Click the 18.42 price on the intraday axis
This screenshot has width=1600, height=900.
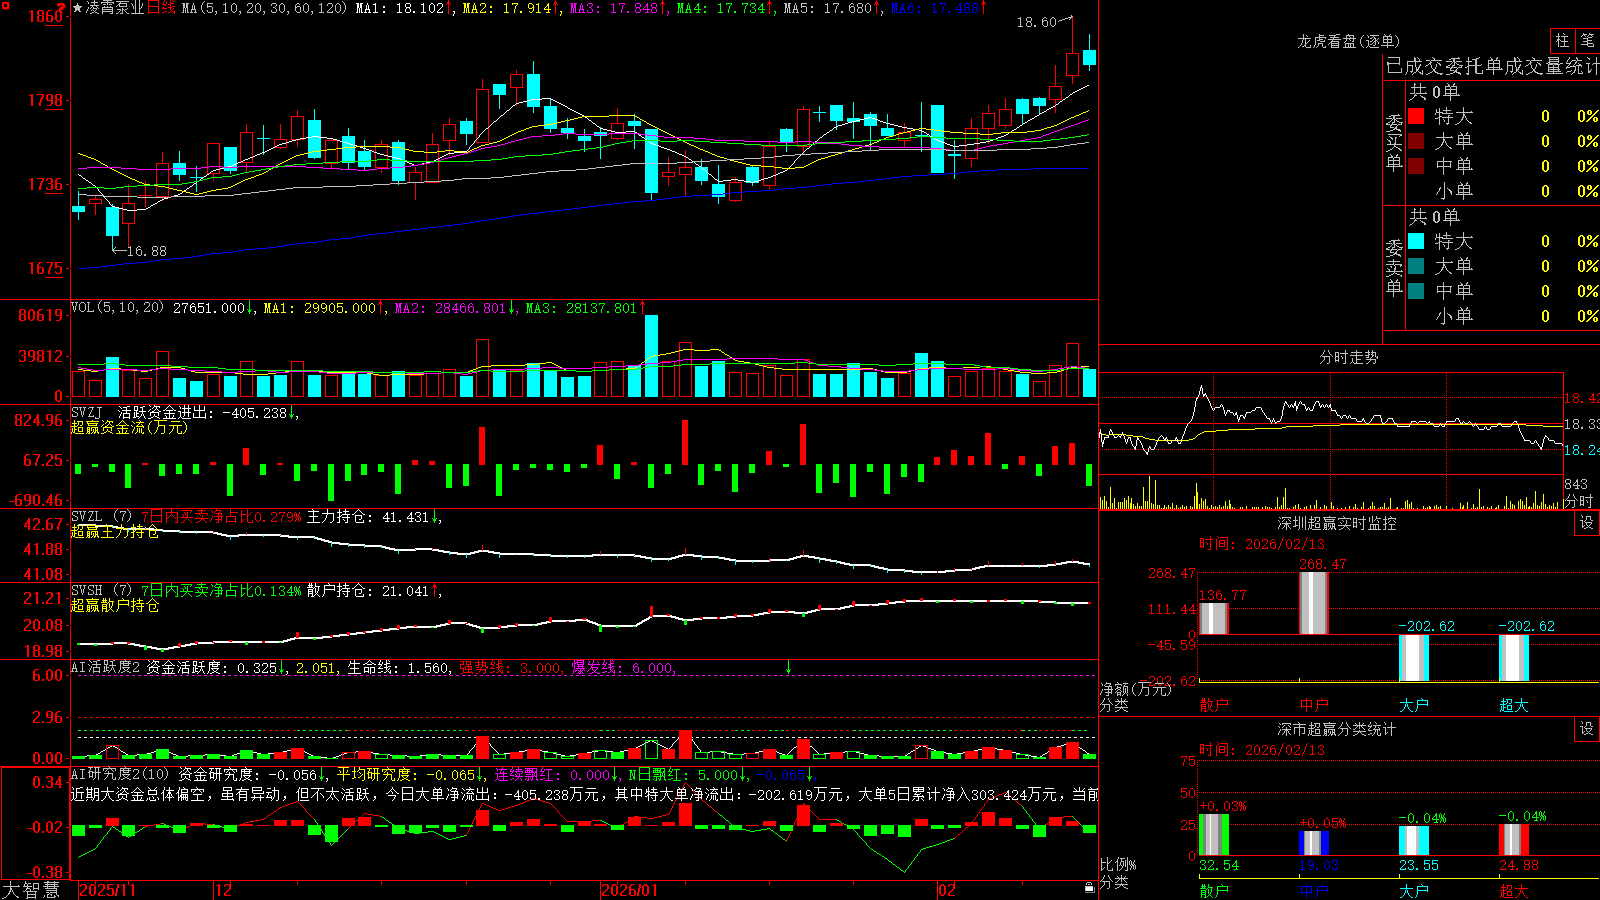pos(1581,398)
